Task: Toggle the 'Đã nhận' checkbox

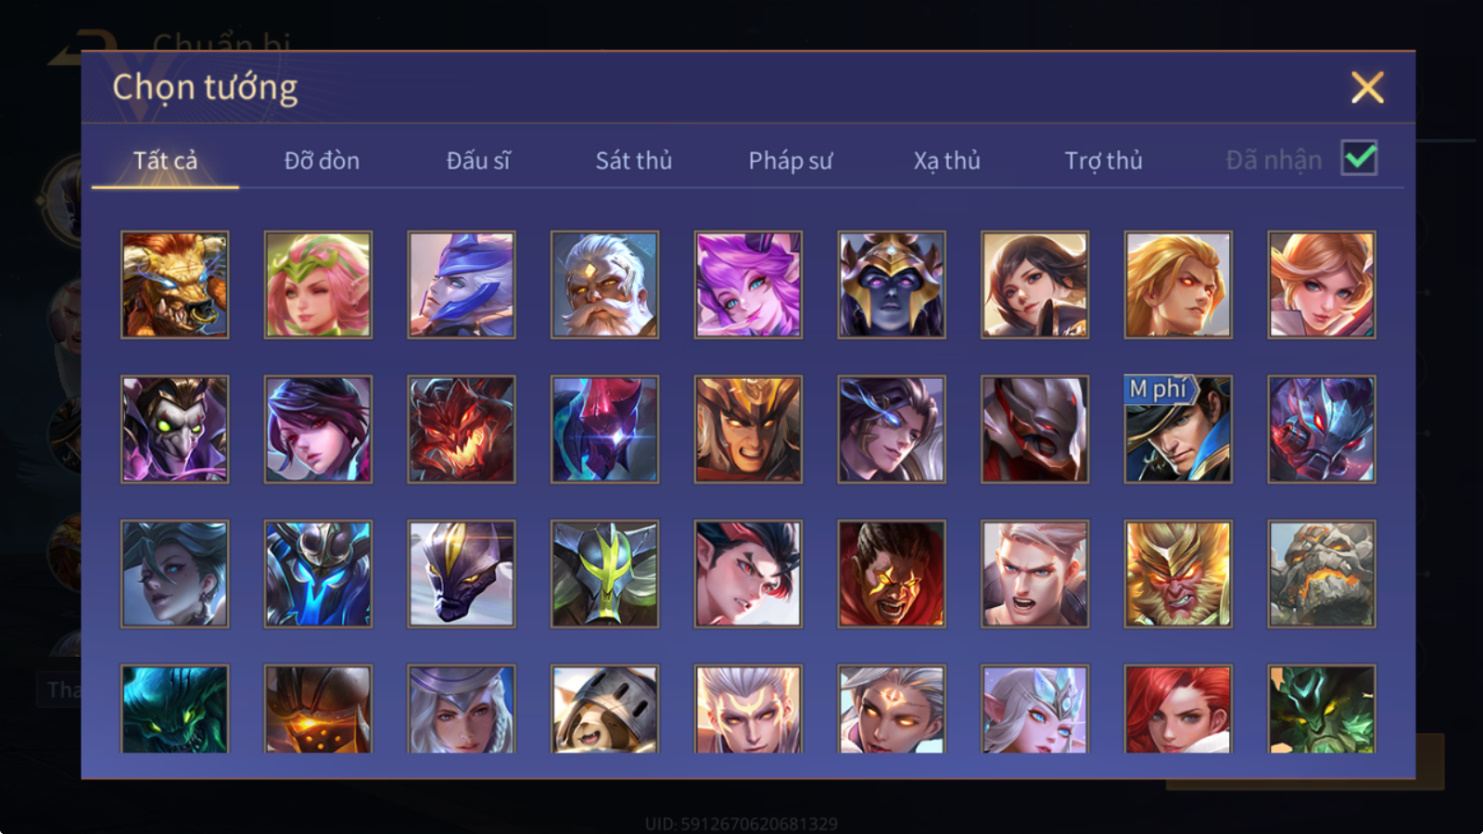Action: pos(1359,158)
